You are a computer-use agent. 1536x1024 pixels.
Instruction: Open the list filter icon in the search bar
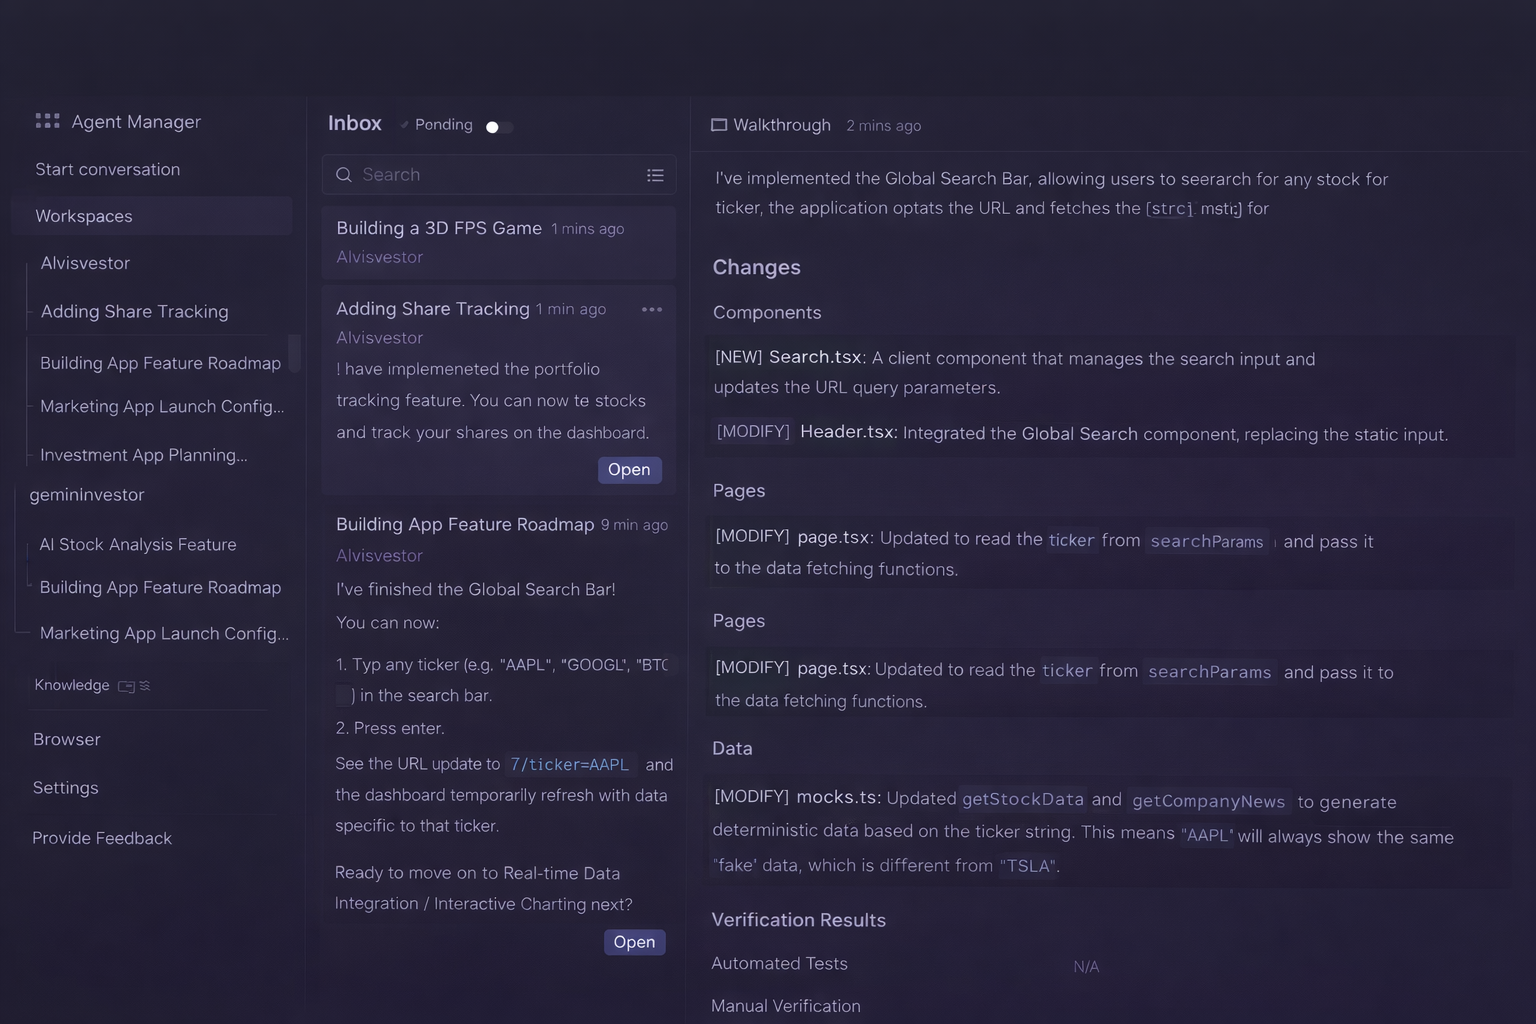coord(655,175)
